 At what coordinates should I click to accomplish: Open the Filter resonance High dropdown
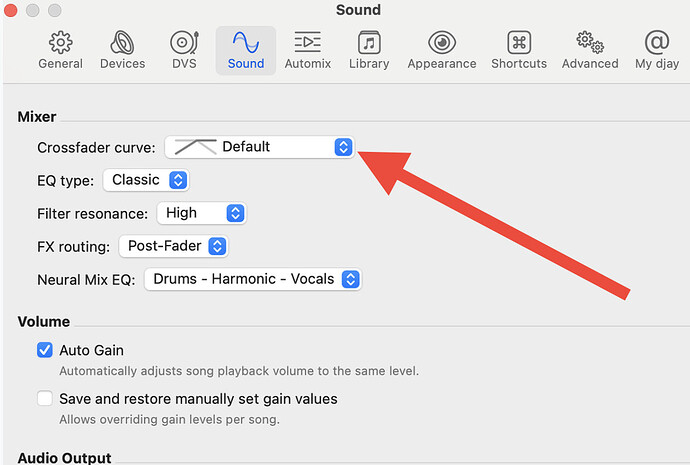click(x=202, y=213)
